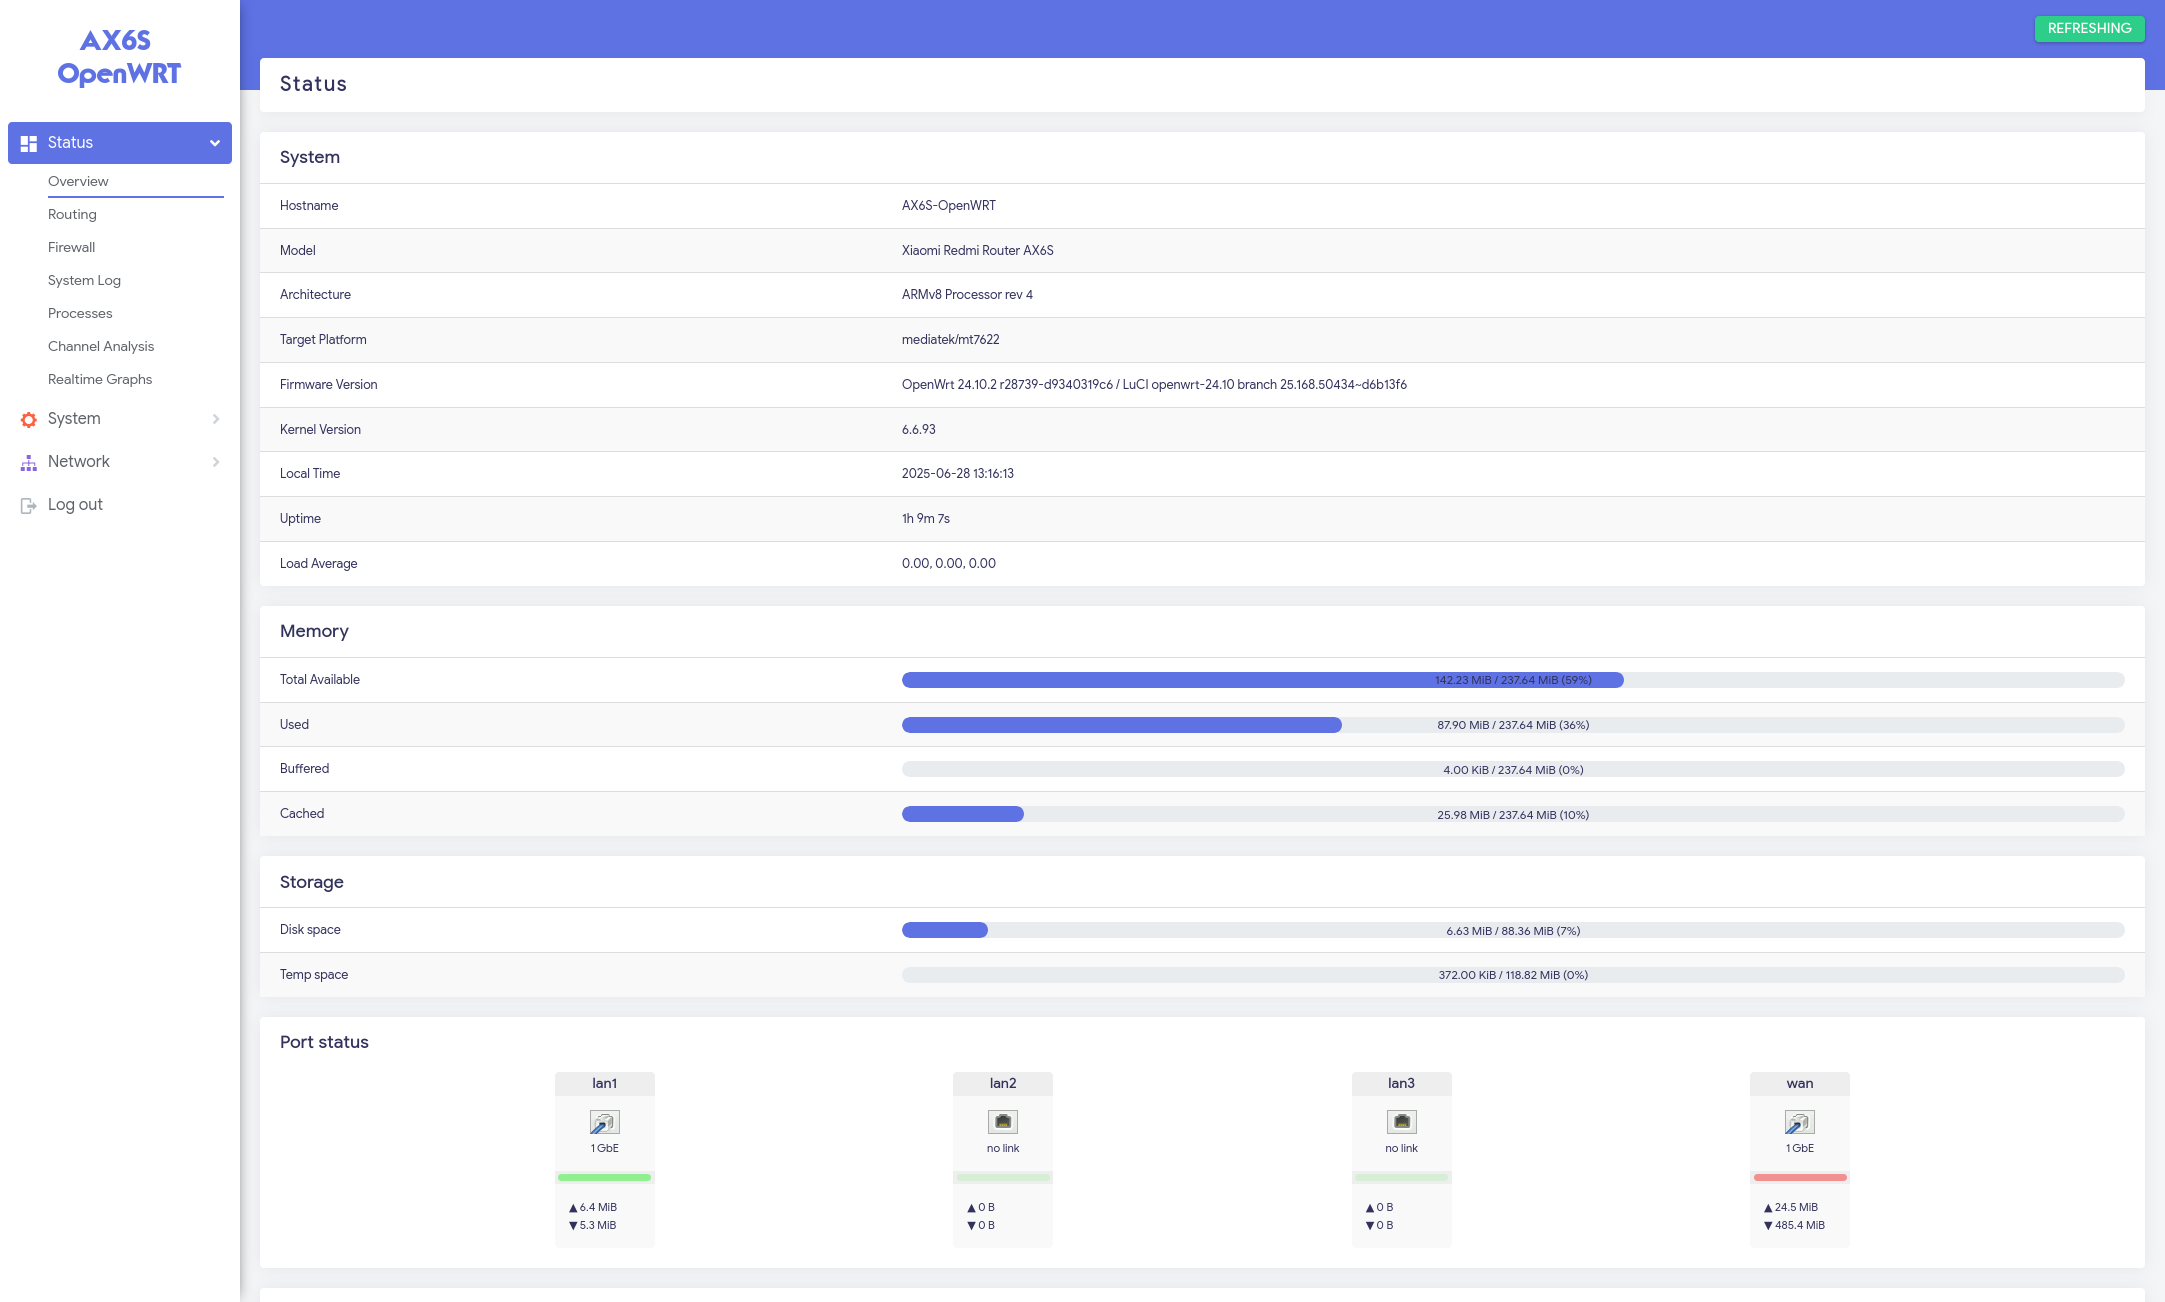Open Realtime Graphs page
The image size is (2165, 1302).
[x=100, y=379]
